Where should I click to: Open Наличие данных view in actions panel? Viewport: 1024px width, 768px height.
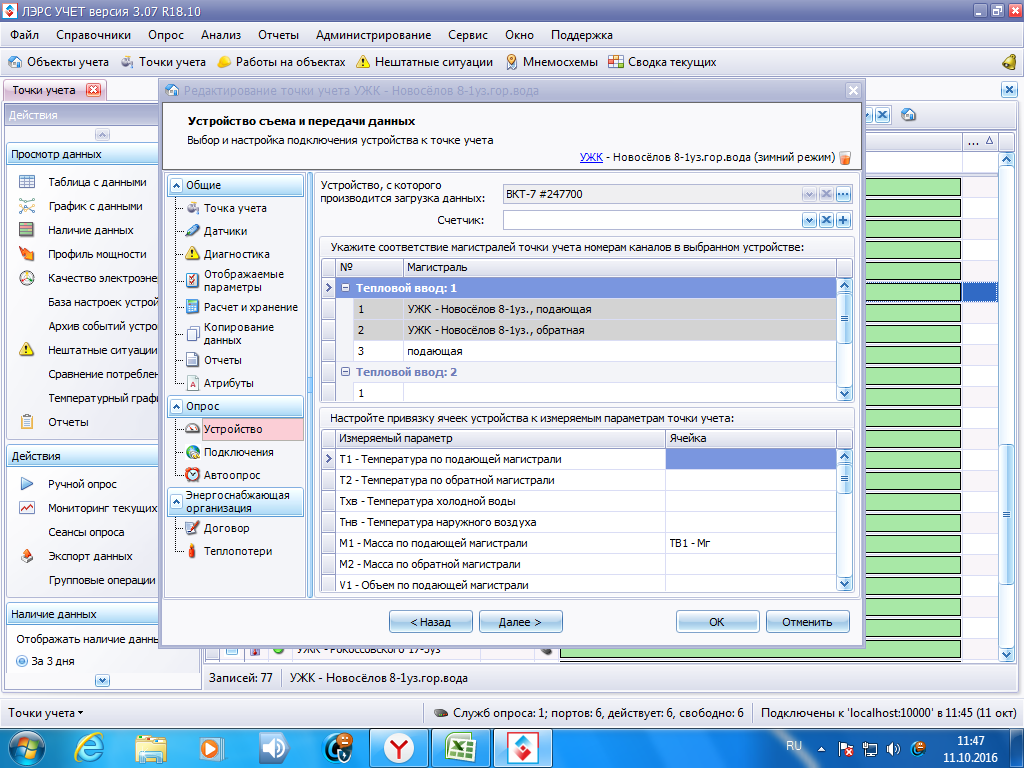(90, 230)
